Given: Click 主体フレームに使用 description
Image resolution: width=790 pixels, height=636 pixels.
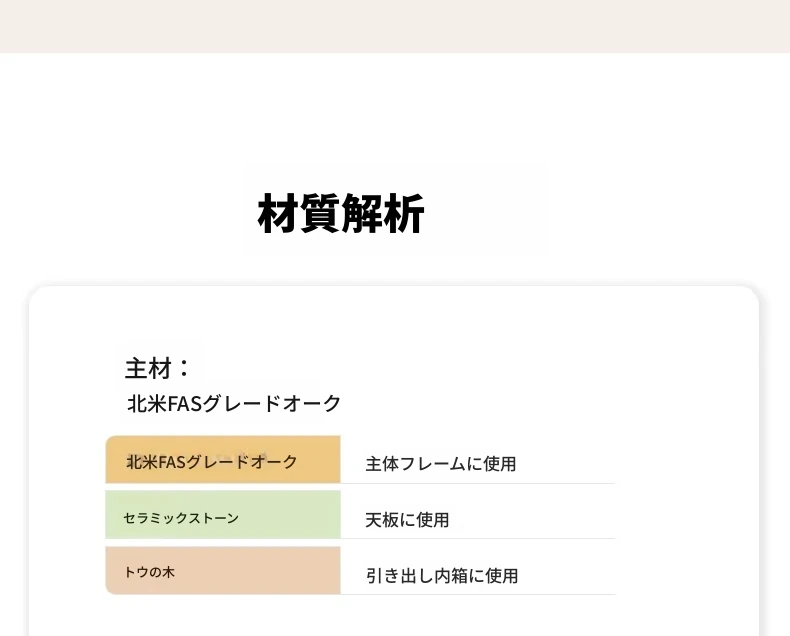Looking at the screenshot, I should pyautogui.click(x=441, y=464).
